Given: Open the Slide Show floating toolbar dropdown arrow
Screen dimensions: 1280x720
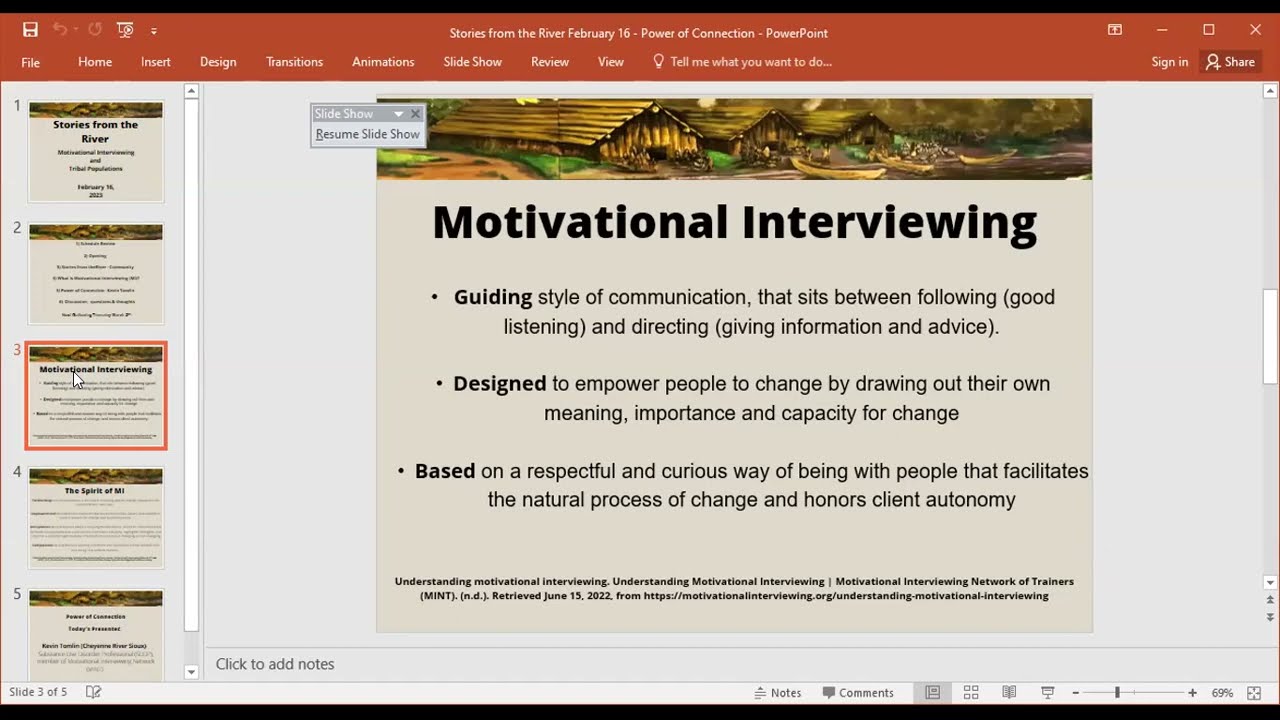Looking at the screenshot, I should click(x=398, y=114).
